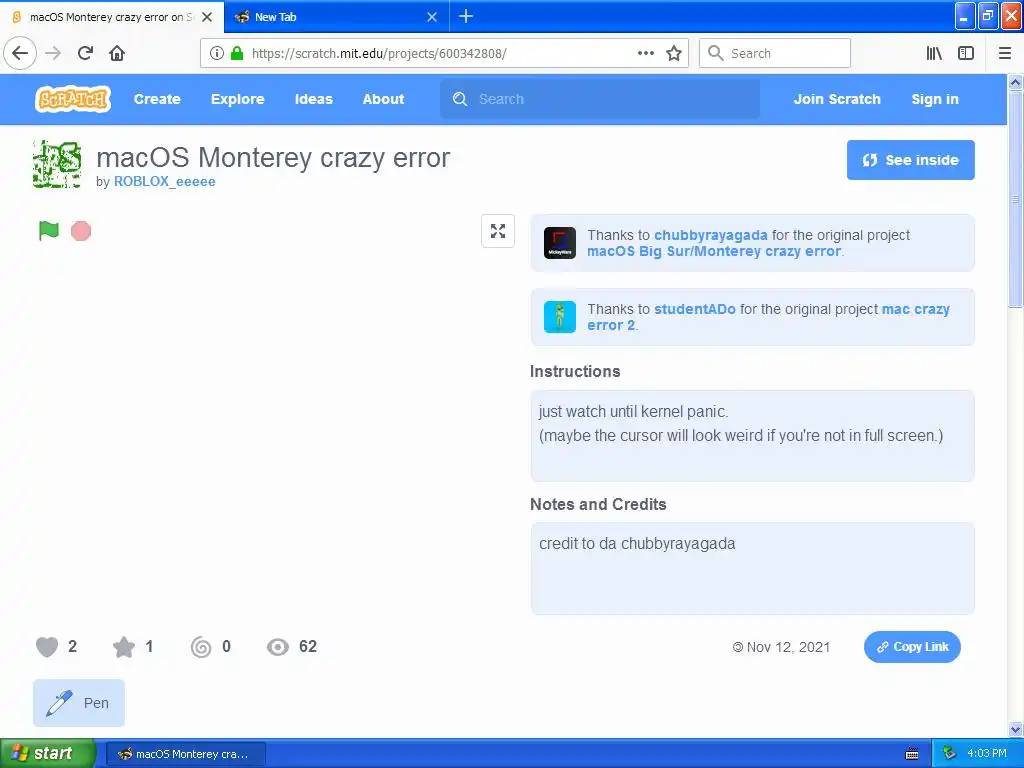Open the project author's avatar thumbnail
1024x768 pixels.
[x=57, y=164]
